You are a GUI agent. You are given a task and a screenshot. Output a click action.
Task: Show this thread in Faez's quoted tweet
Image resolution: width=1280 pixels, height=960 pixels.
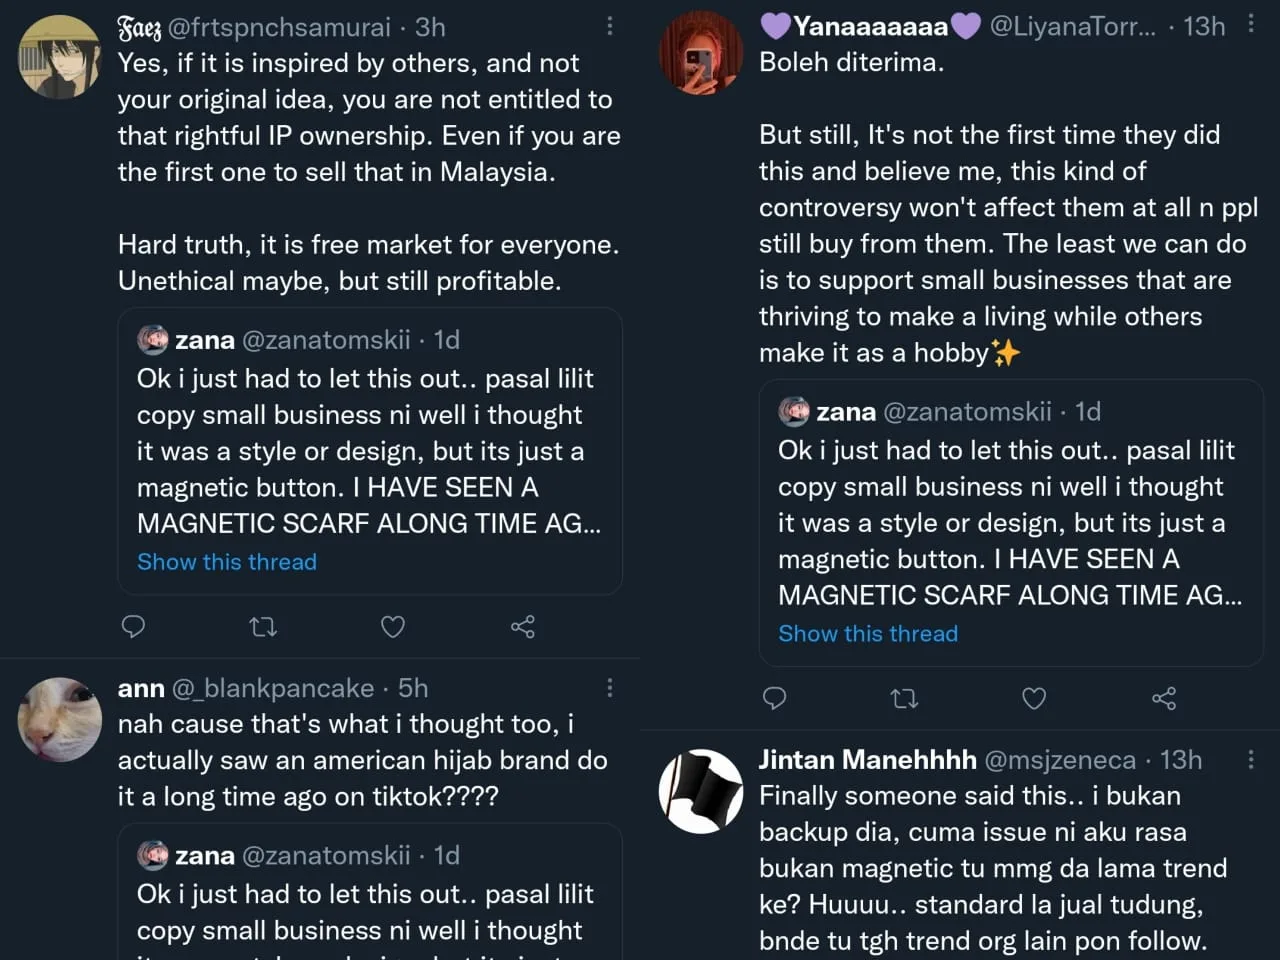coord(227,562)
